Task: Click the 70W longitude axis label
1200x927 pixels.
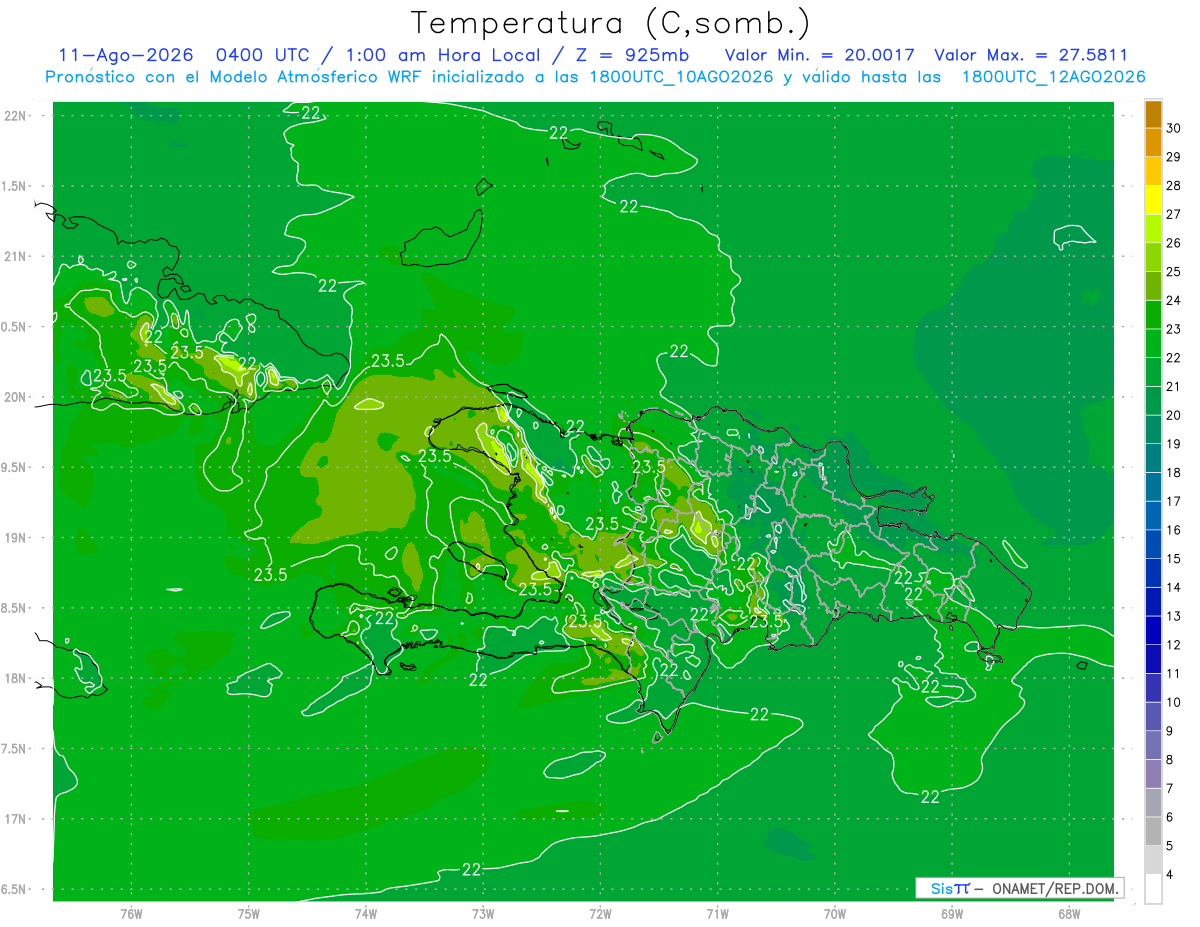Action: [835, 913]
